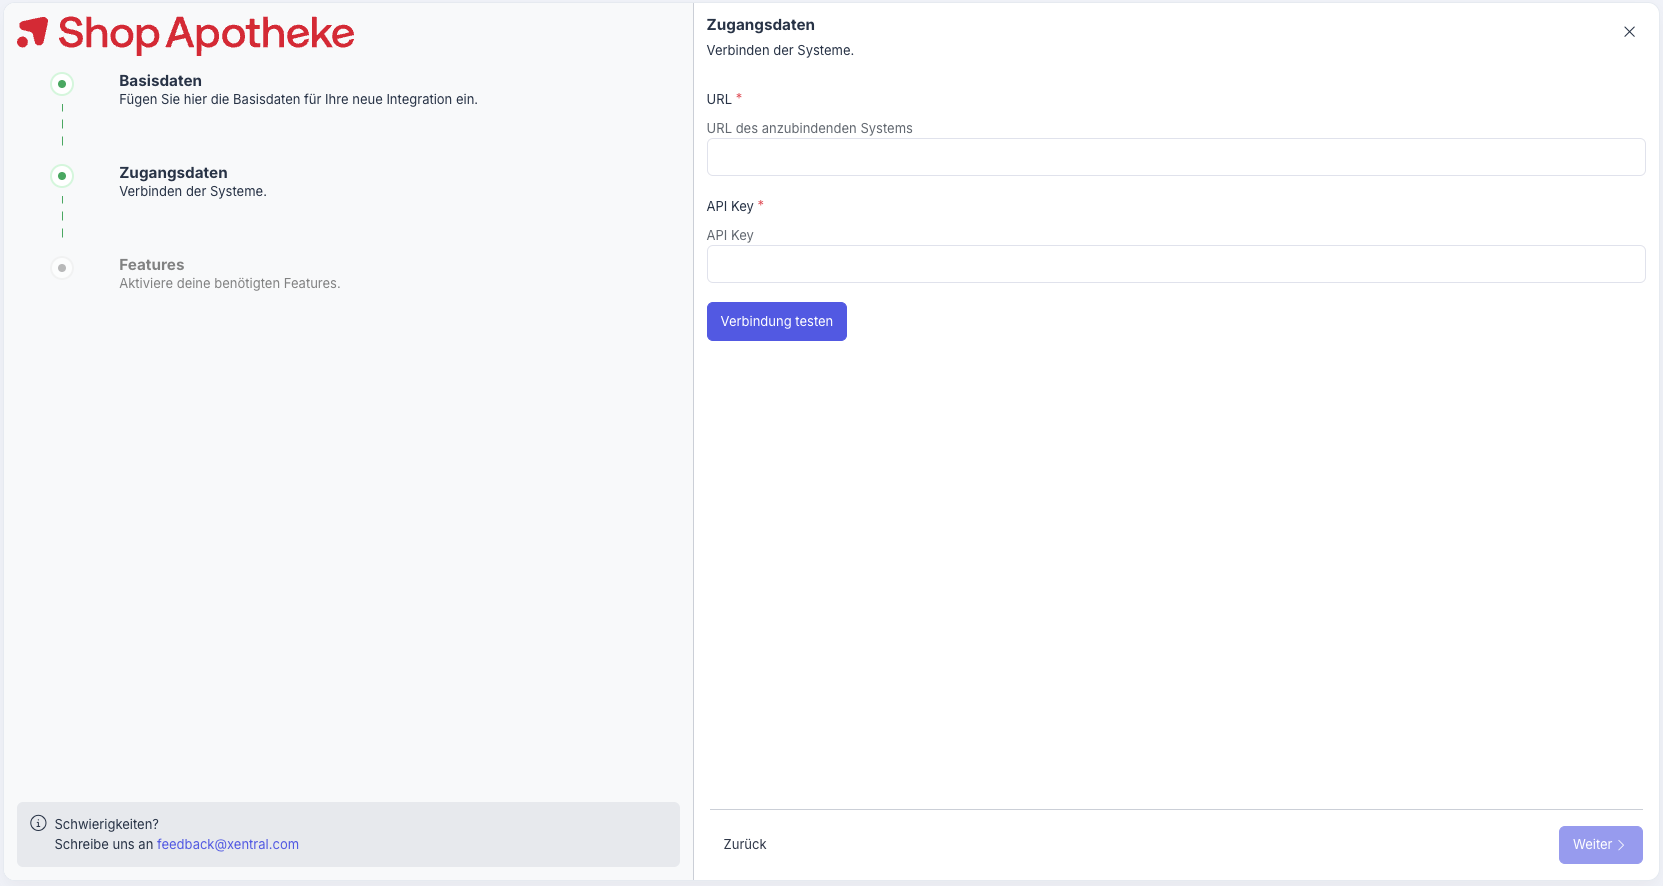Focus the URL input field
The width and height of the screenshot is (1663, 886).
point(1175,157)
